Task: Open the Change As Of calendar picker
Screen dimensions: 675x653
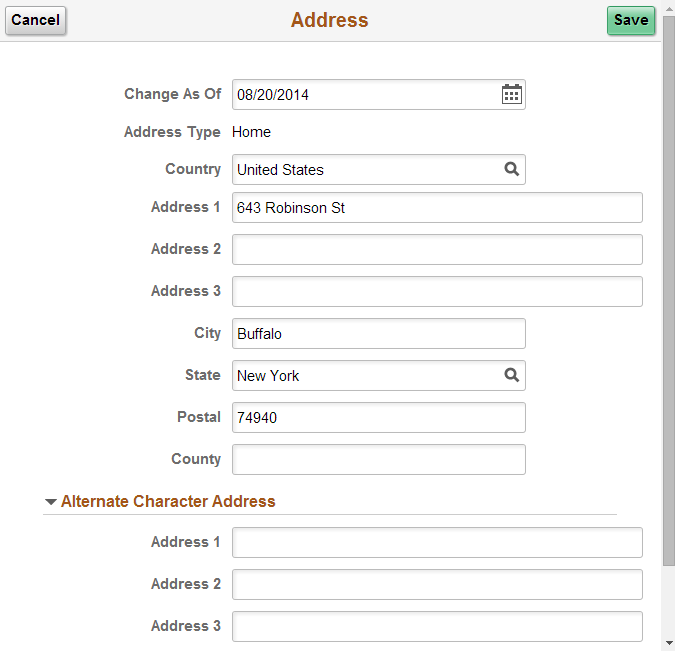Action: pos(511,94)
